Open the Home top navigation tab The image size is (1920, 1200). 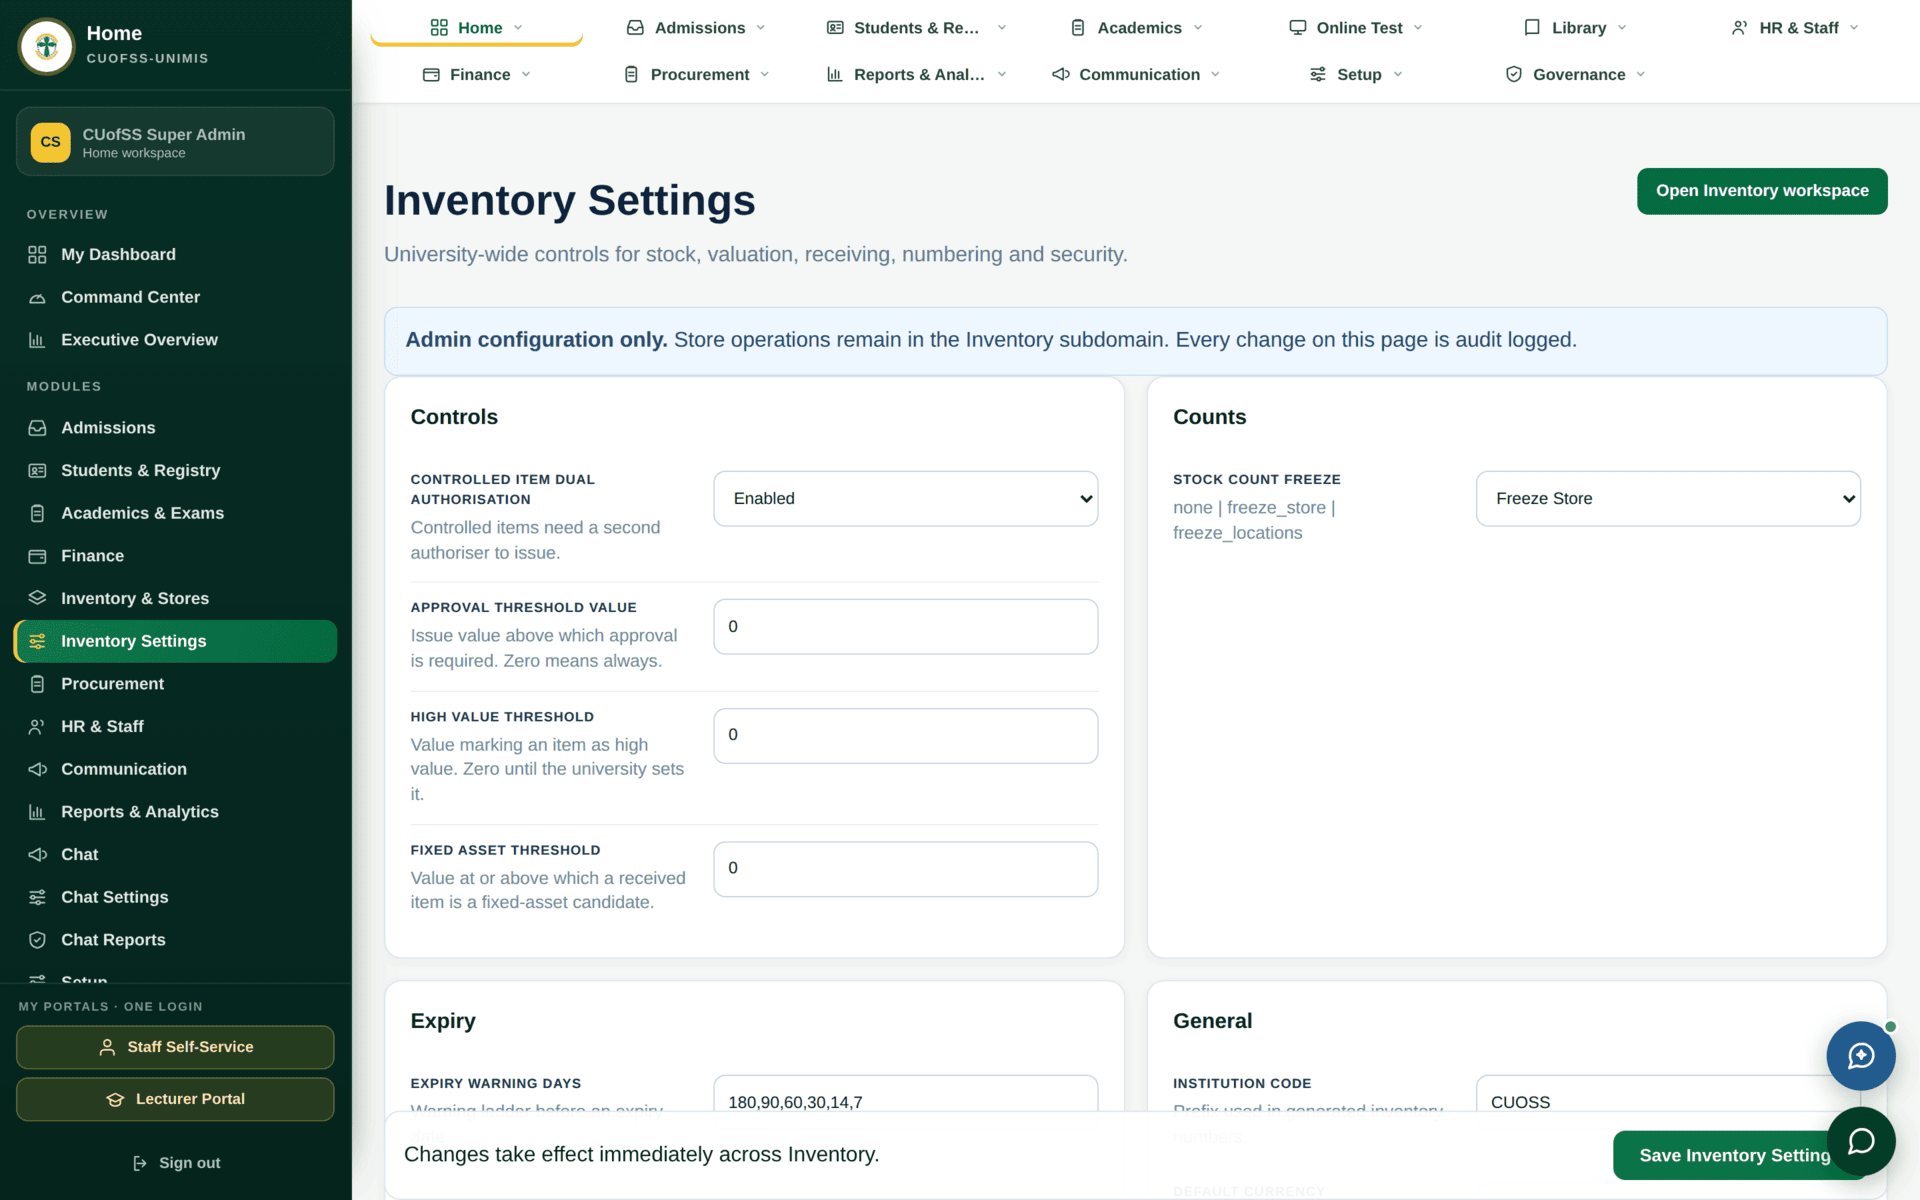pos(476,28)
